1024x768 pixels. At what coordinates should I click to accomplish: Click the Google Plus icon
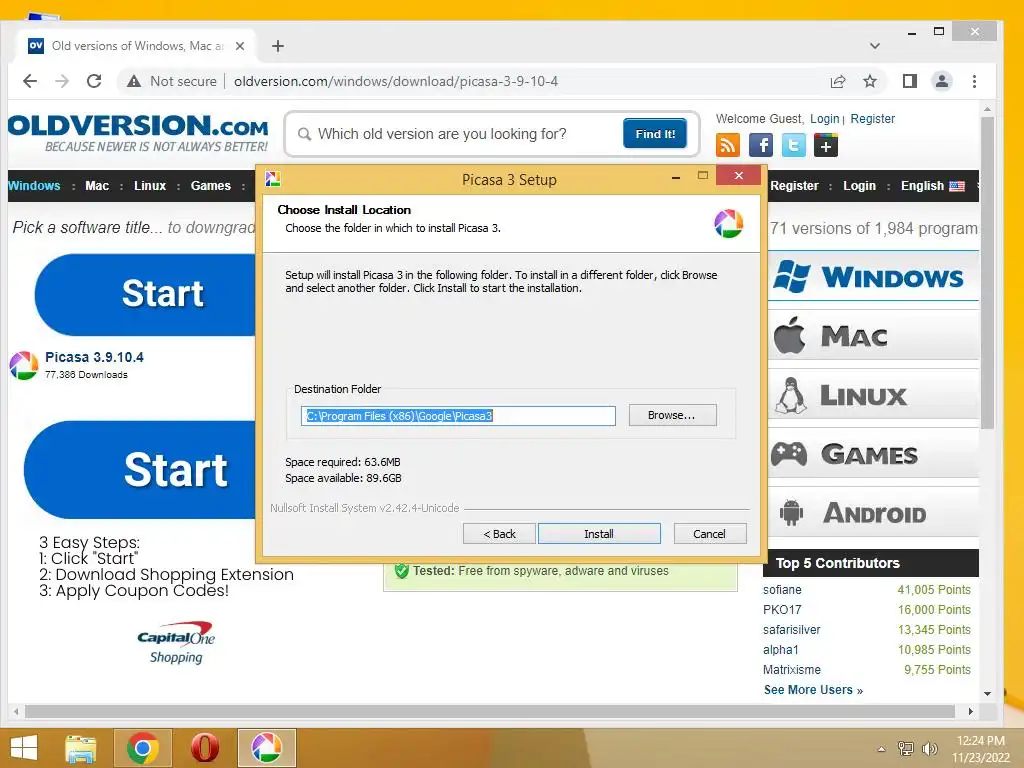coord(825,145)
